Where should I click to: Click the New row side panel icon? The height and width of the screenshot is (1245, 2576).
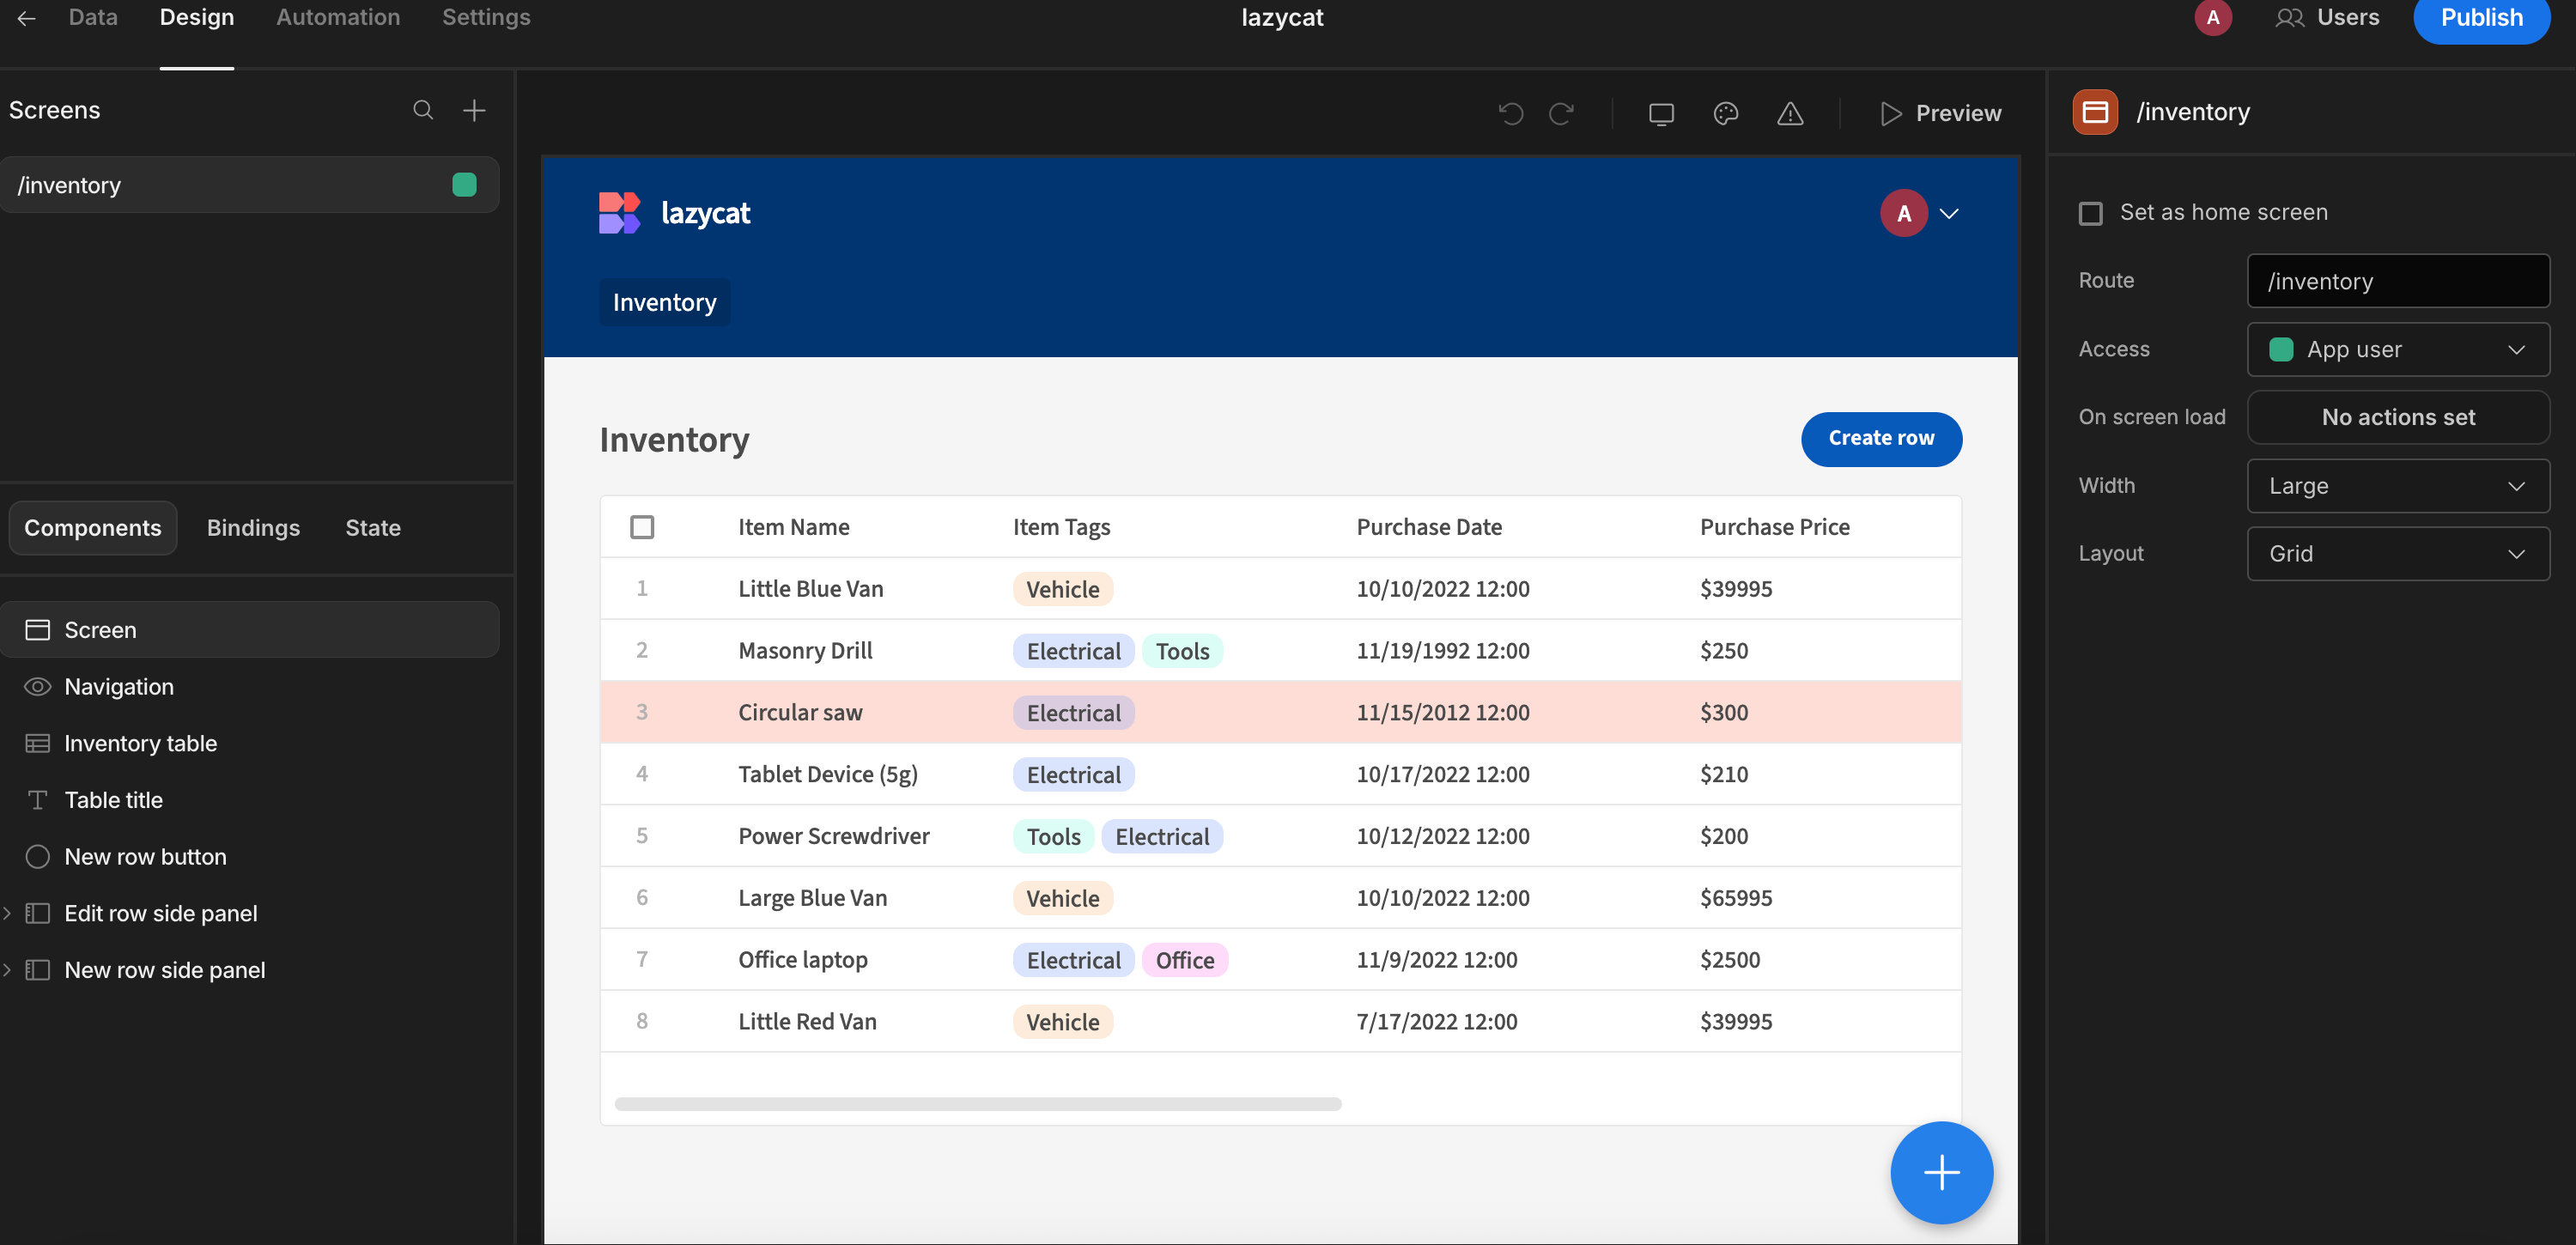point(37,970)
